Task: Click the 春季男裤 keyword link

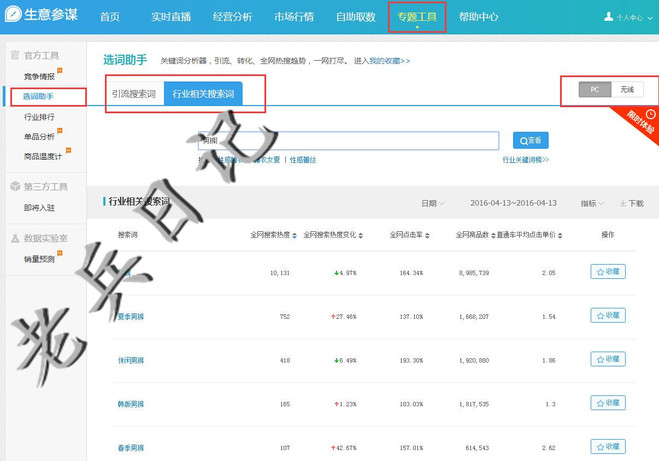Action: (x=131, y=448)
